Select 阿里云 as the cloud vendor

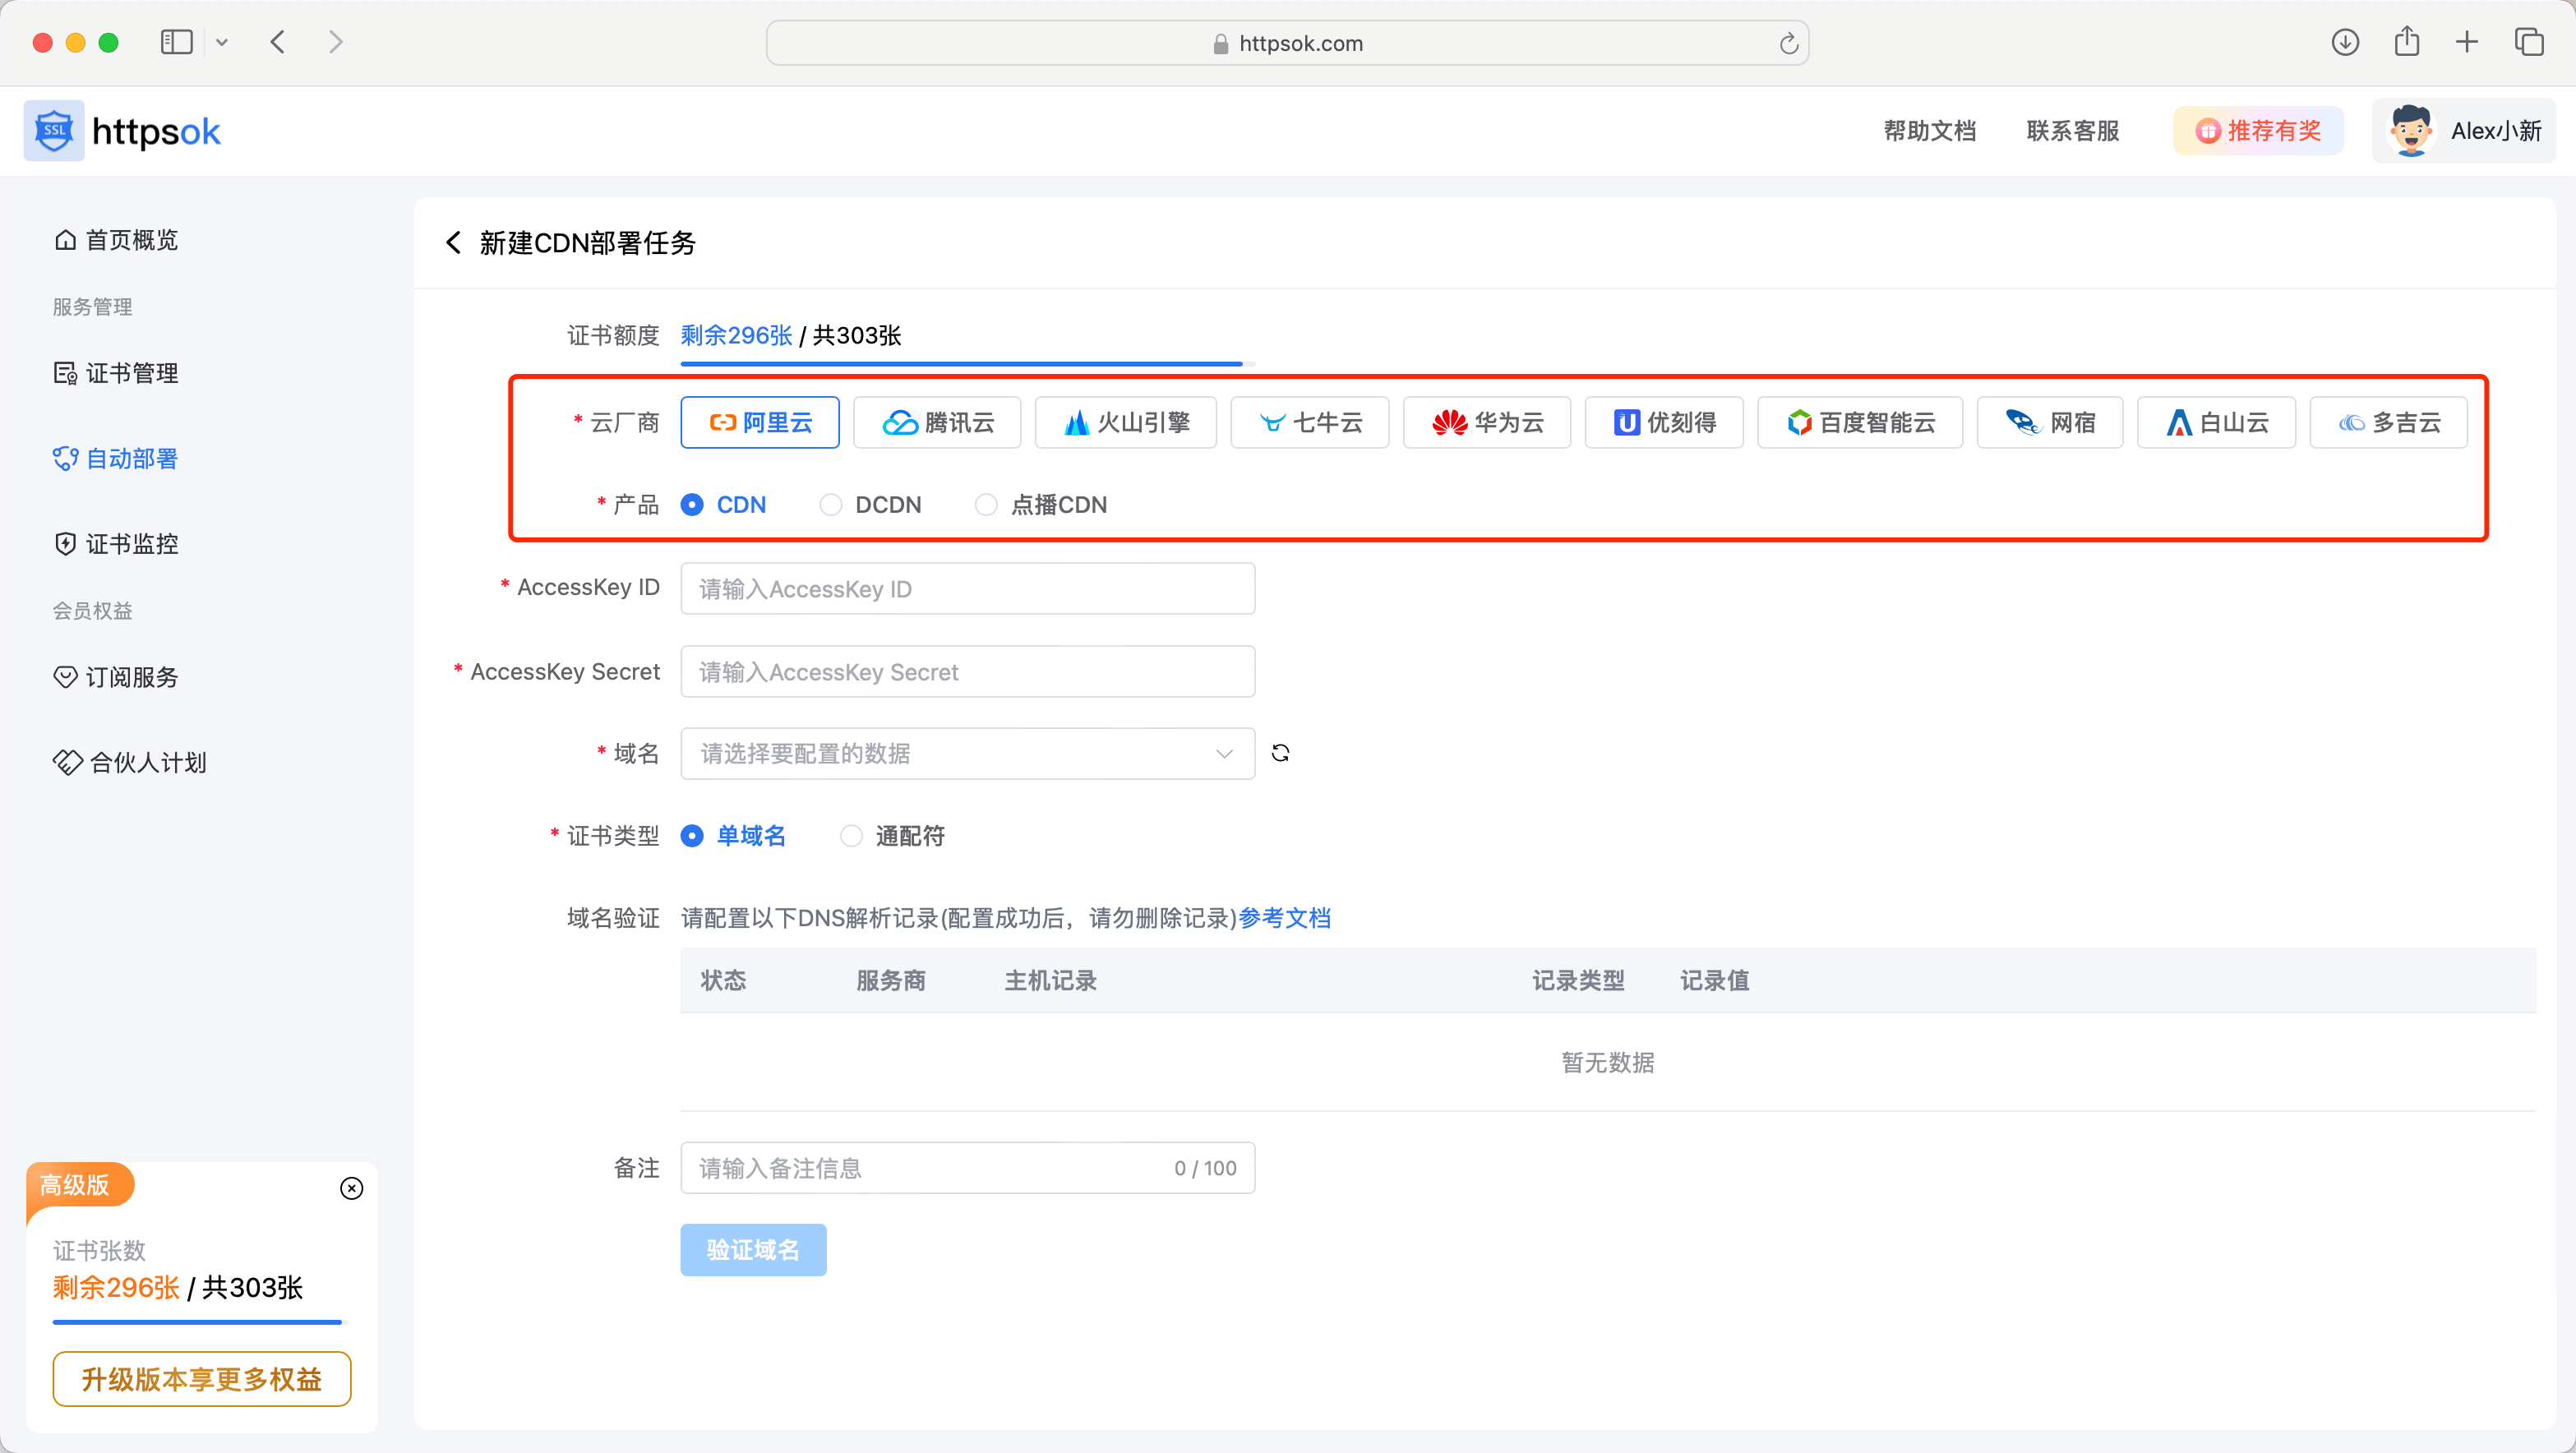(x=759, y=422)
